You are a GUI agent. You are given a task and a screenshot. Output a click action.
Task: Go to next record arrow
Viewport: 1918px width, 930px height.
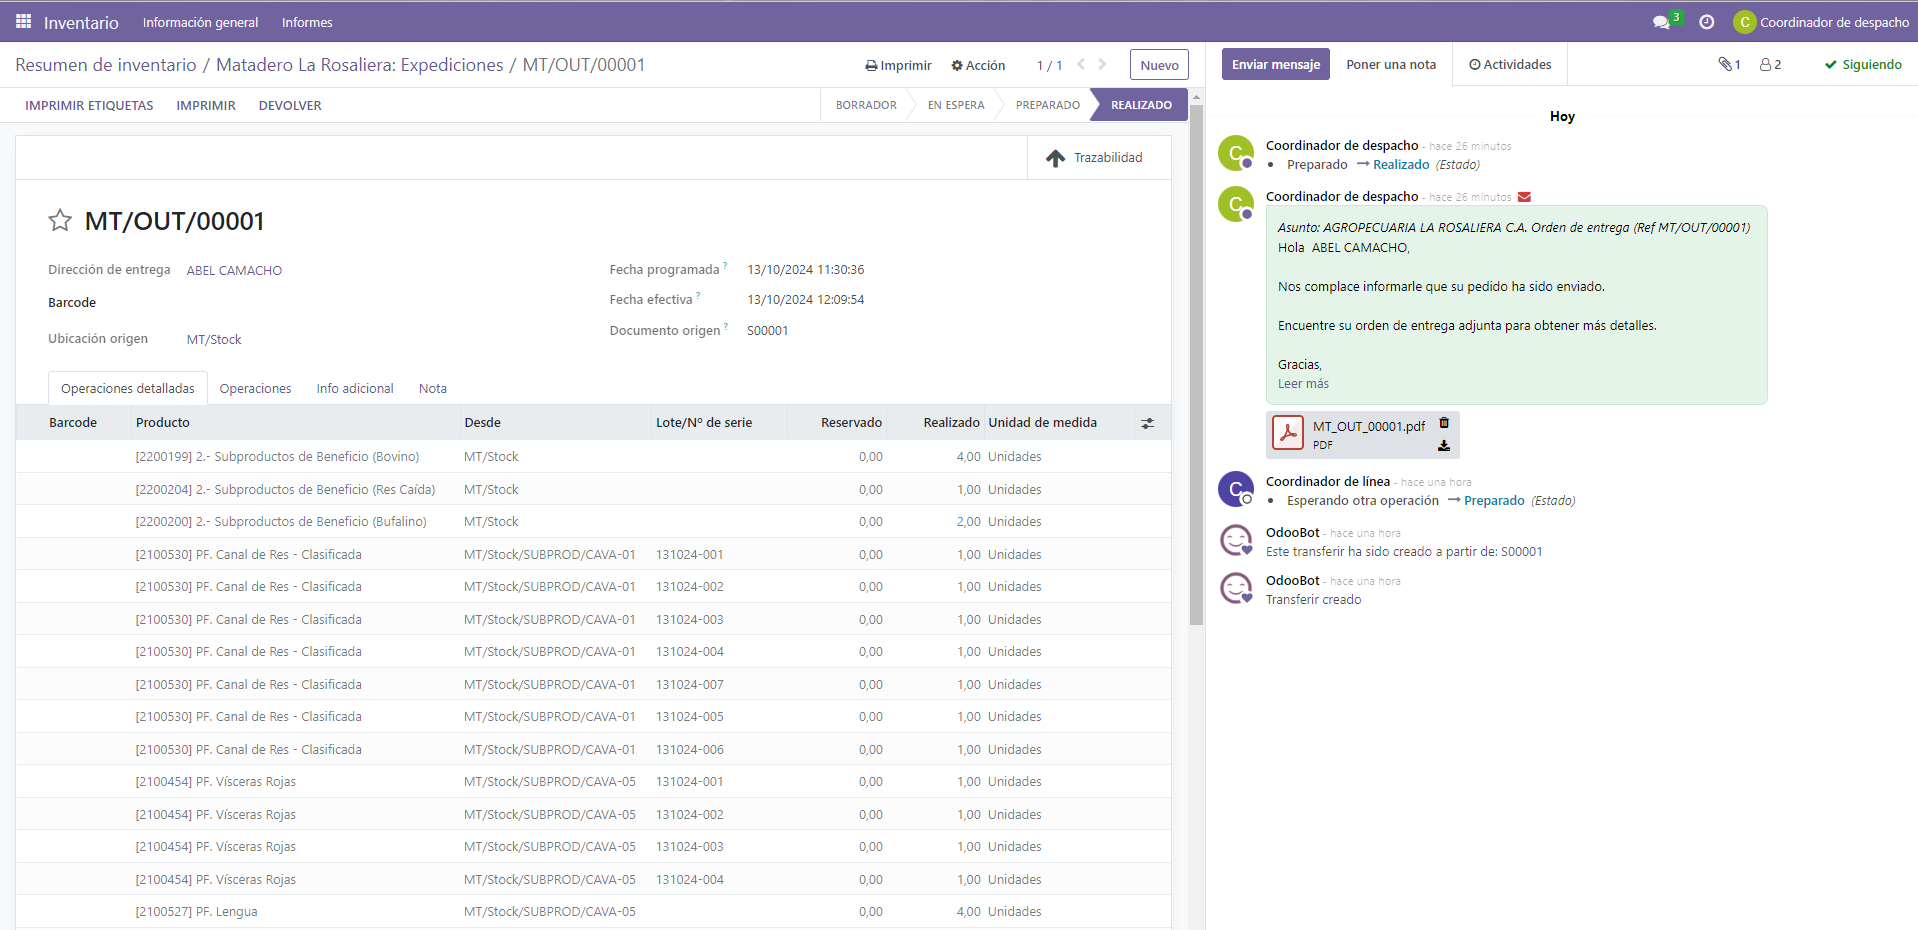(1102, 64)
